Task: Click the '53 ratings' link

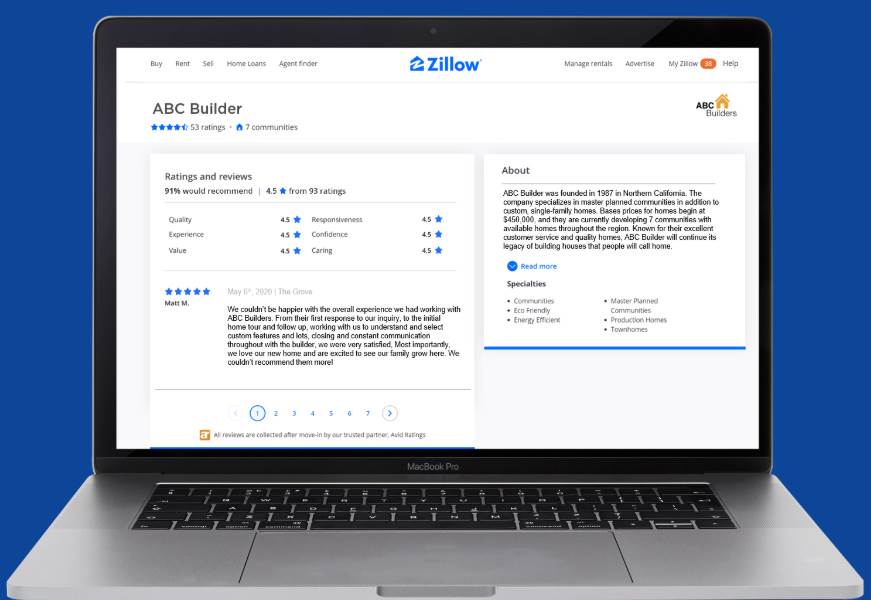Action: coord(208,127)
